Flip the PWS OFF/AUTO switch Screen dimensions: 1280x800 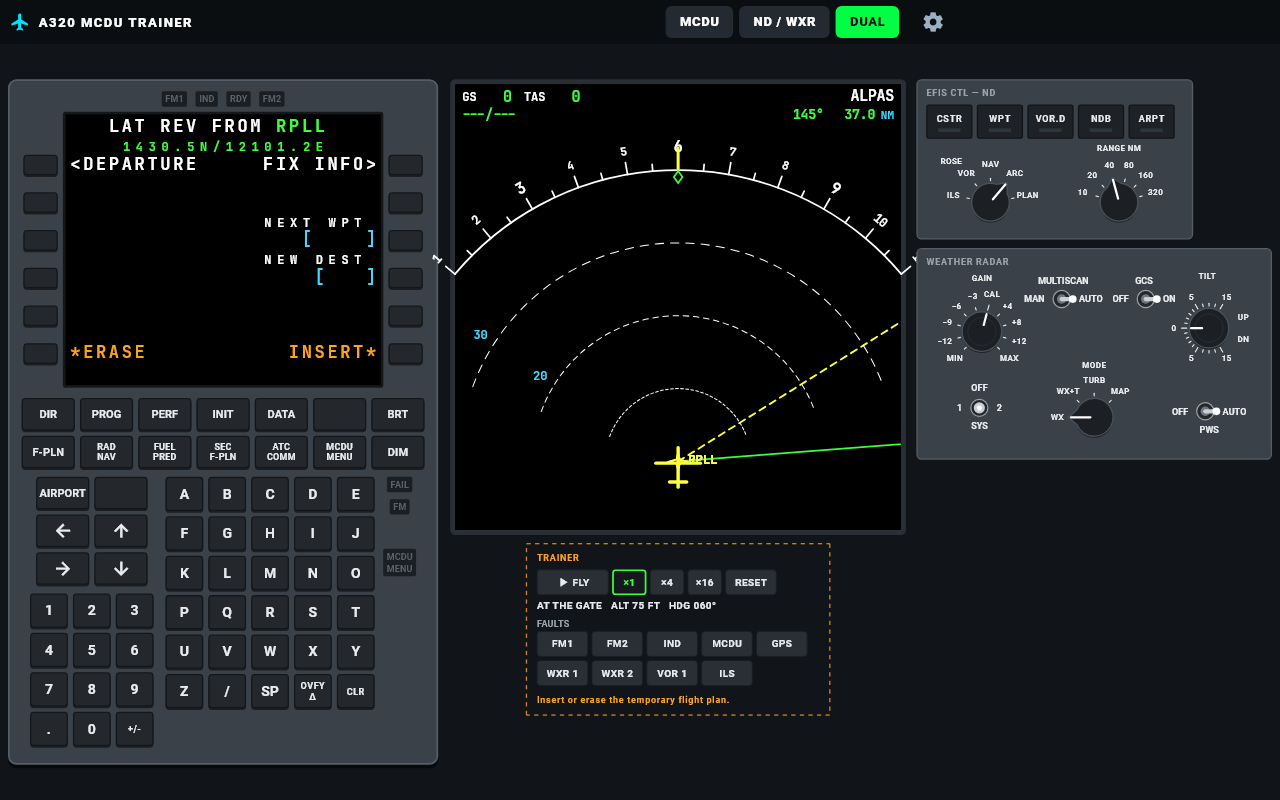pos(1206,411)
